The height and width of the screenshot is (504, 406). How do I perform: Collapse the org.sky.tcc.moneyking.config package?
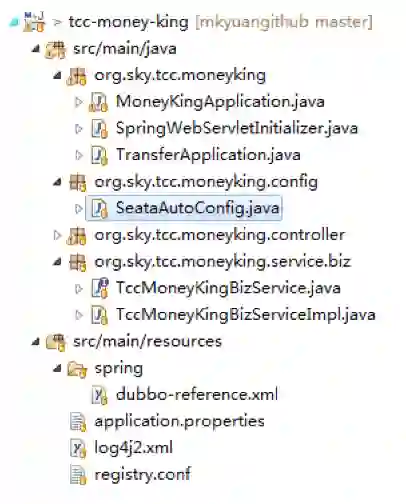pos(57,182)
